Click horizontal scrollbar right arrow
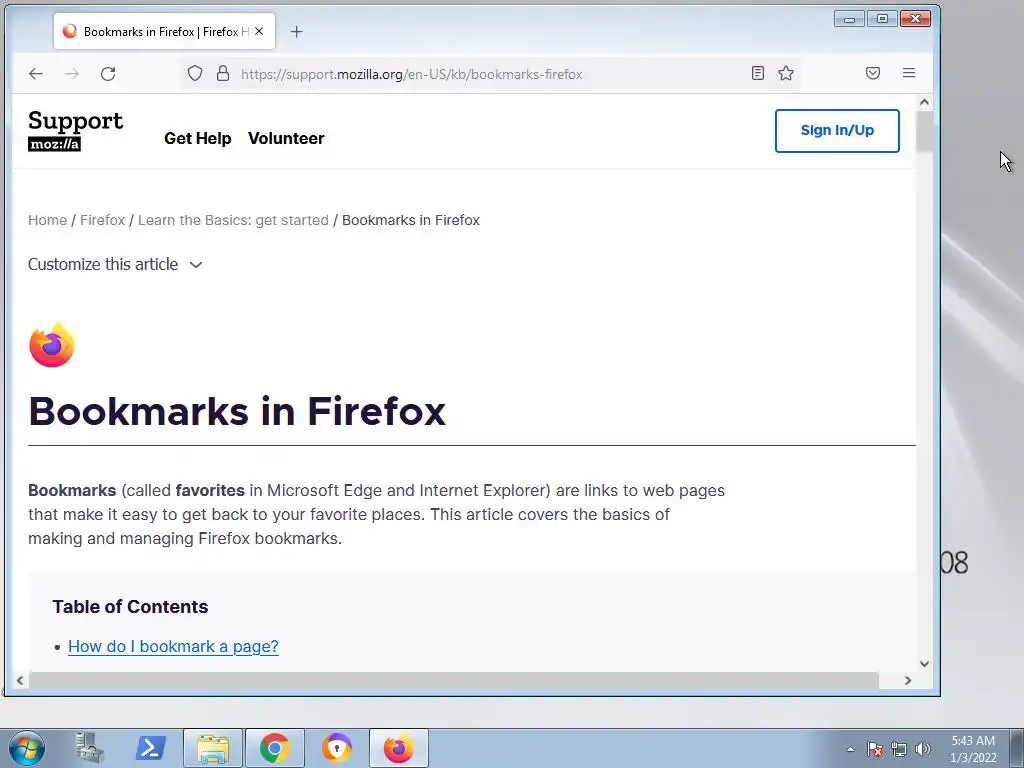Screen dimensions: 1024x768 click(x=908, y=680)
